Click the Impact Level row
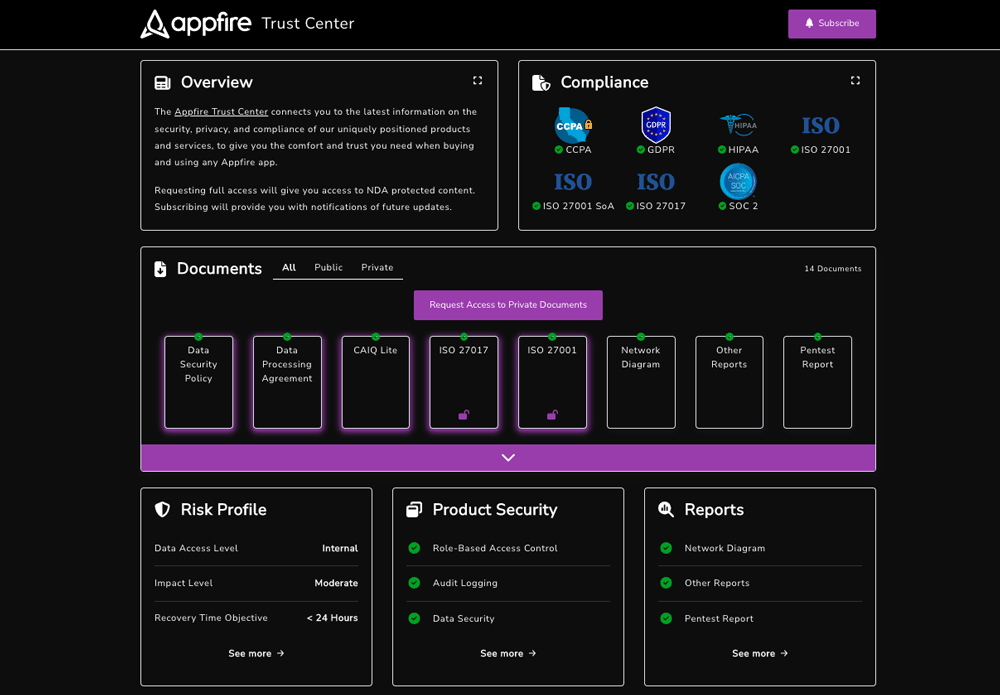The width and height of the screenshot is (1000, 695). (256, 583)
